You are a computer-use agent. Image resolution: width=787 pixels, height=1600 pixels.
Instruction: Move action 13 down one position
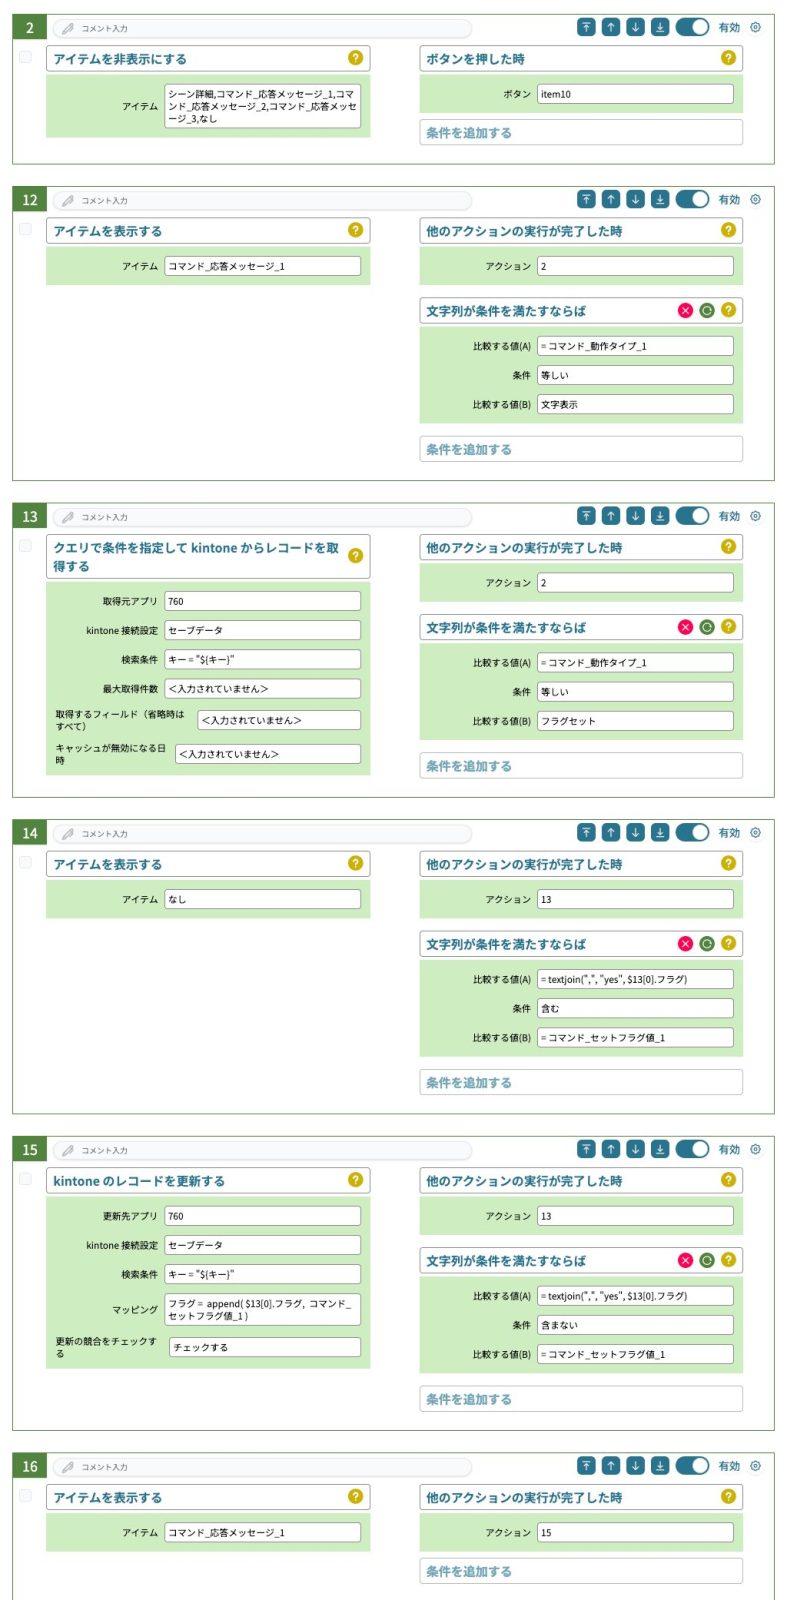(635, 516)
